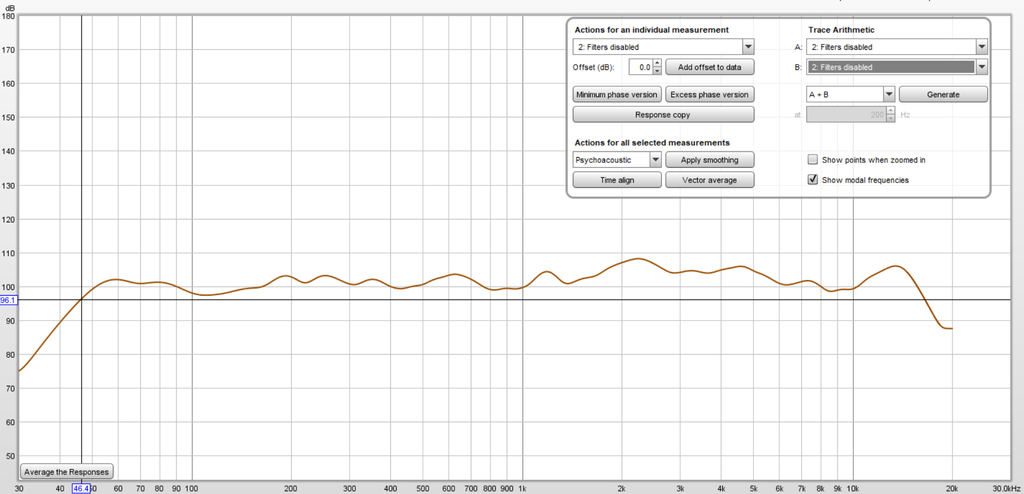Click the 46.4 Hz cursor frequency label

tap(81, 489)
